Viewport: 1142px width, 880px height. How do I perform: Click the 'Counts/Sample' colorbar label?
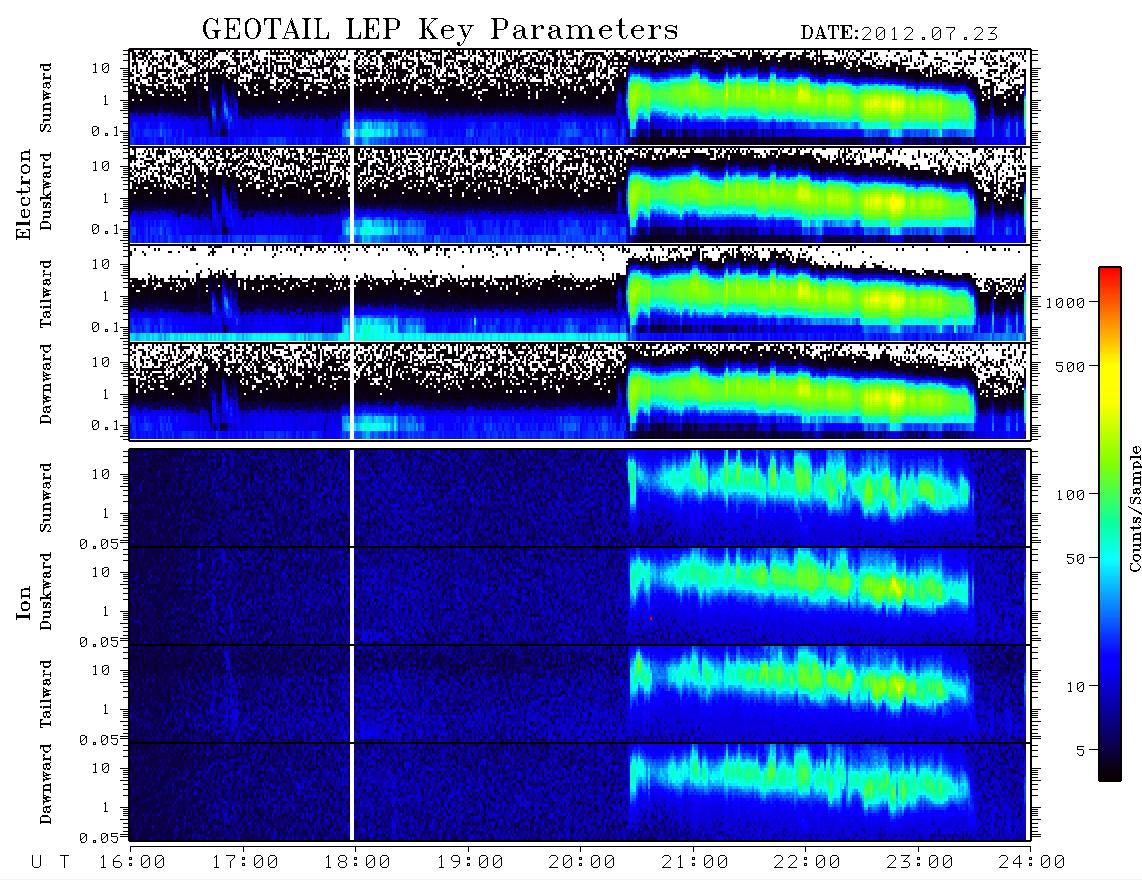tap(1135, 508)
